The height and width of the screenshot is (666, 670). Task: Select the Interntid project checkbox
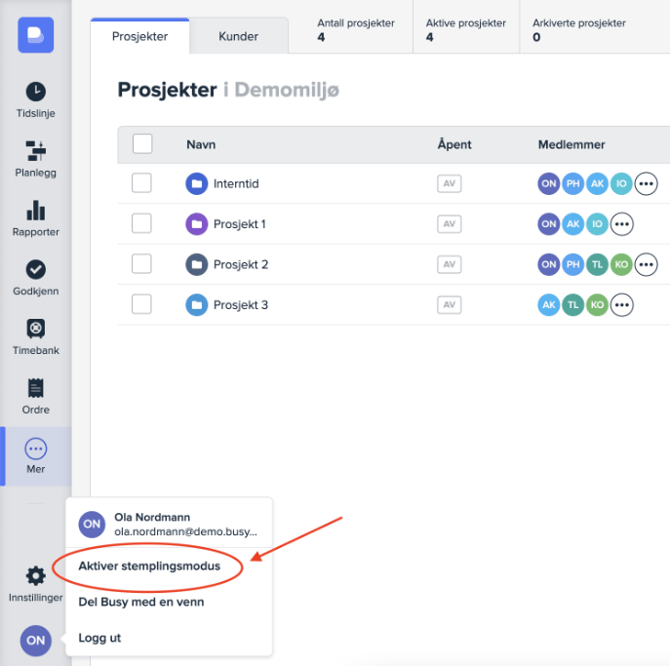point(142,183)
